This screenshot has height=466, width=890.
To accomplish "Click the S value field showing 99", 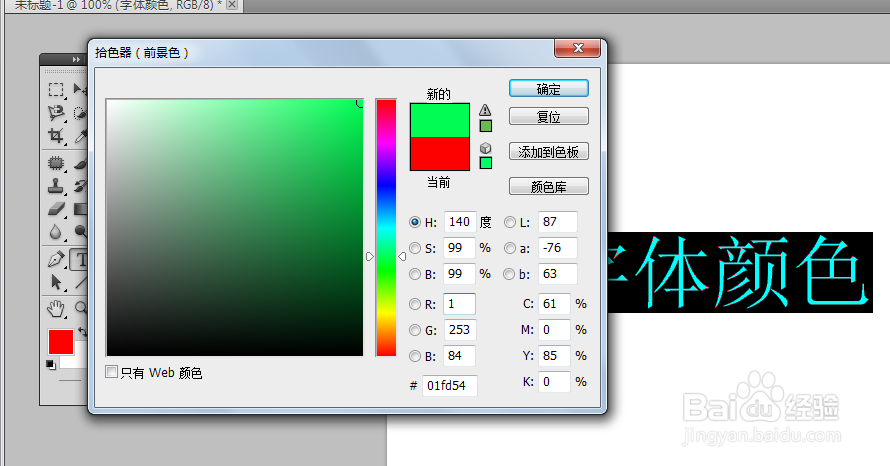I will pyautogui.click(x=459, y=248).
